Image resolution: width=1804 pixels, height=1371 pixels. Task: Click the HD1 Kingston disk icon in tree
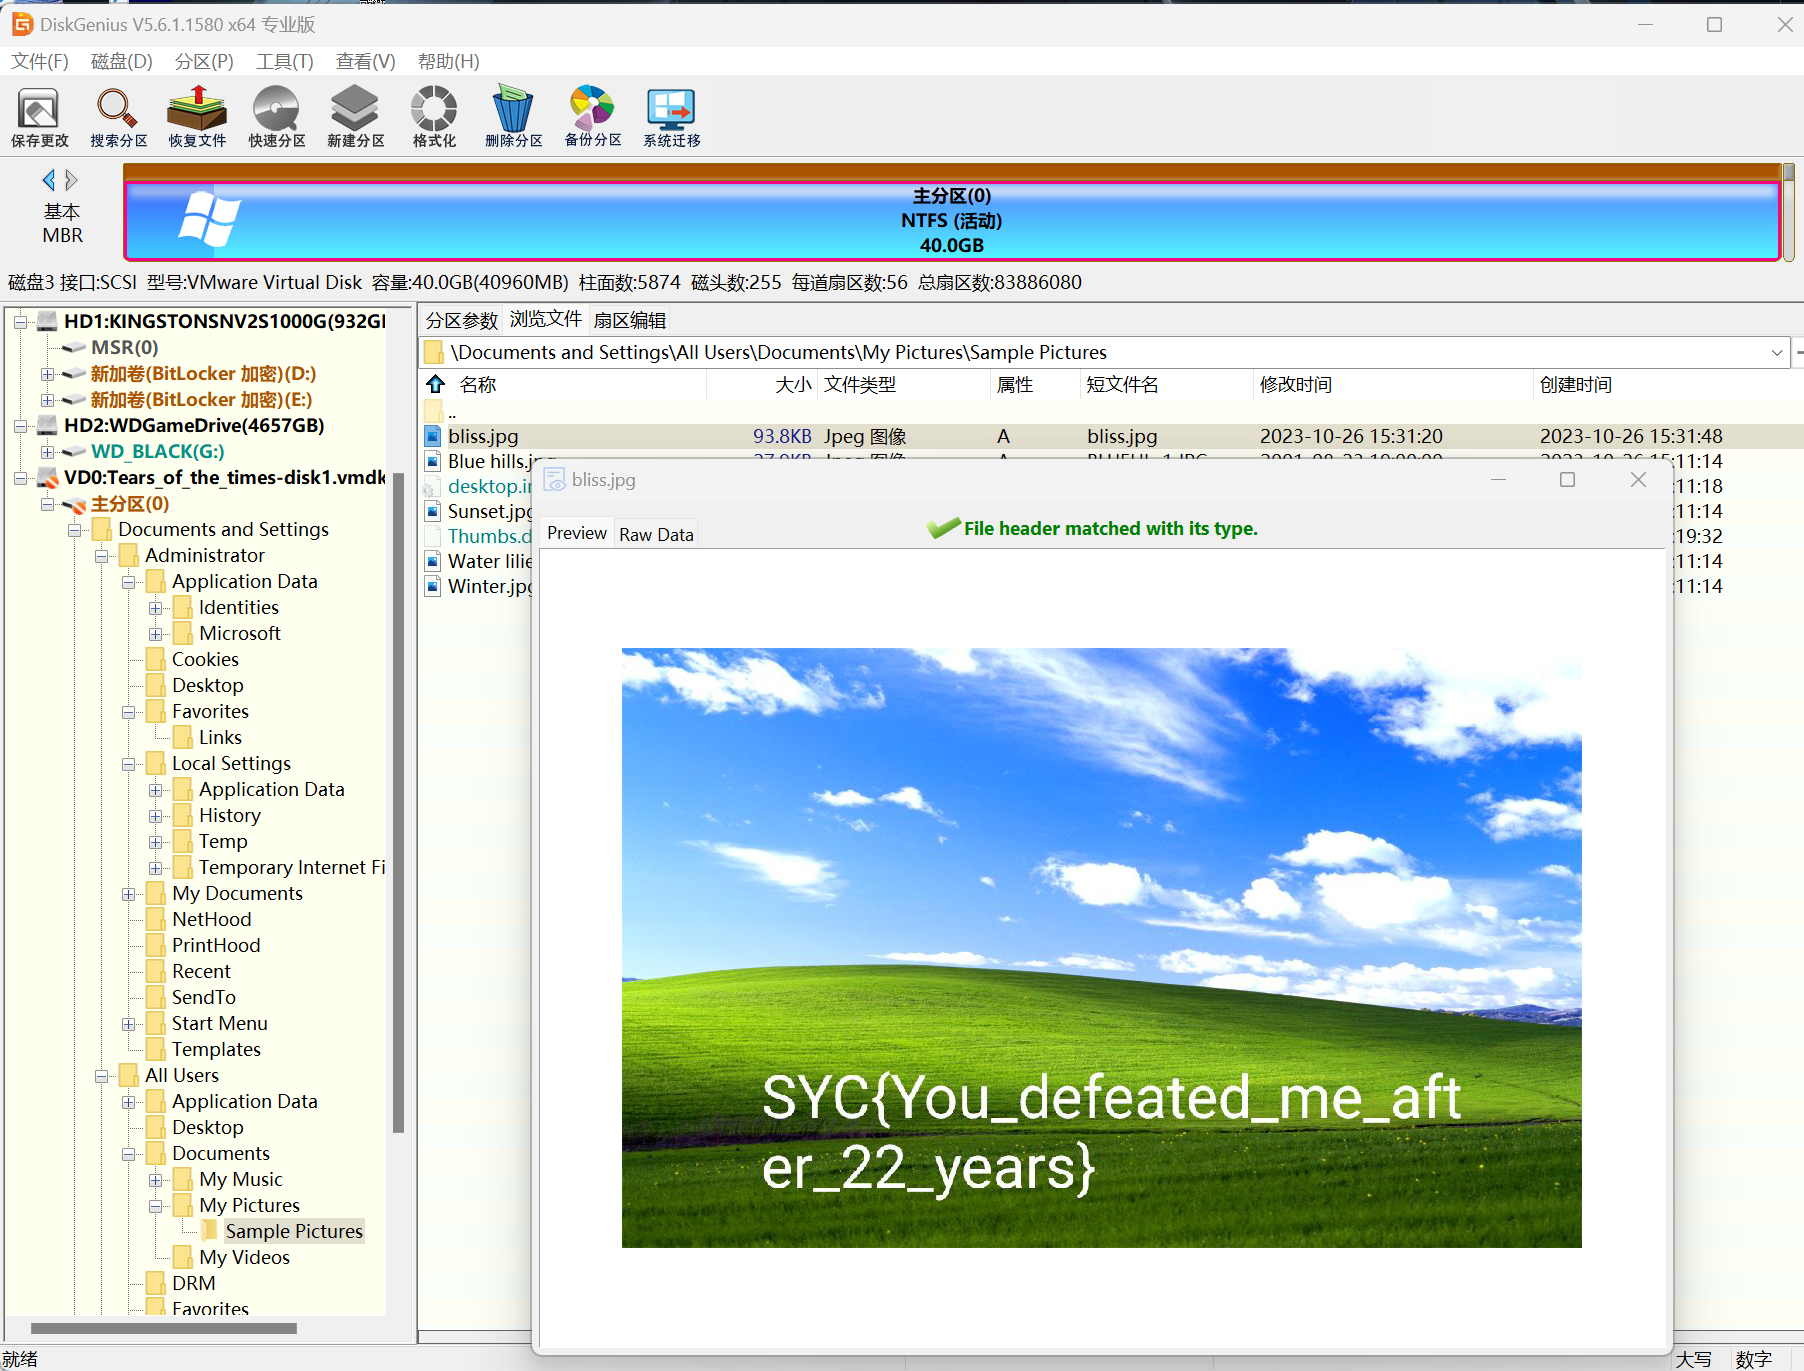(x=47, y=321)
